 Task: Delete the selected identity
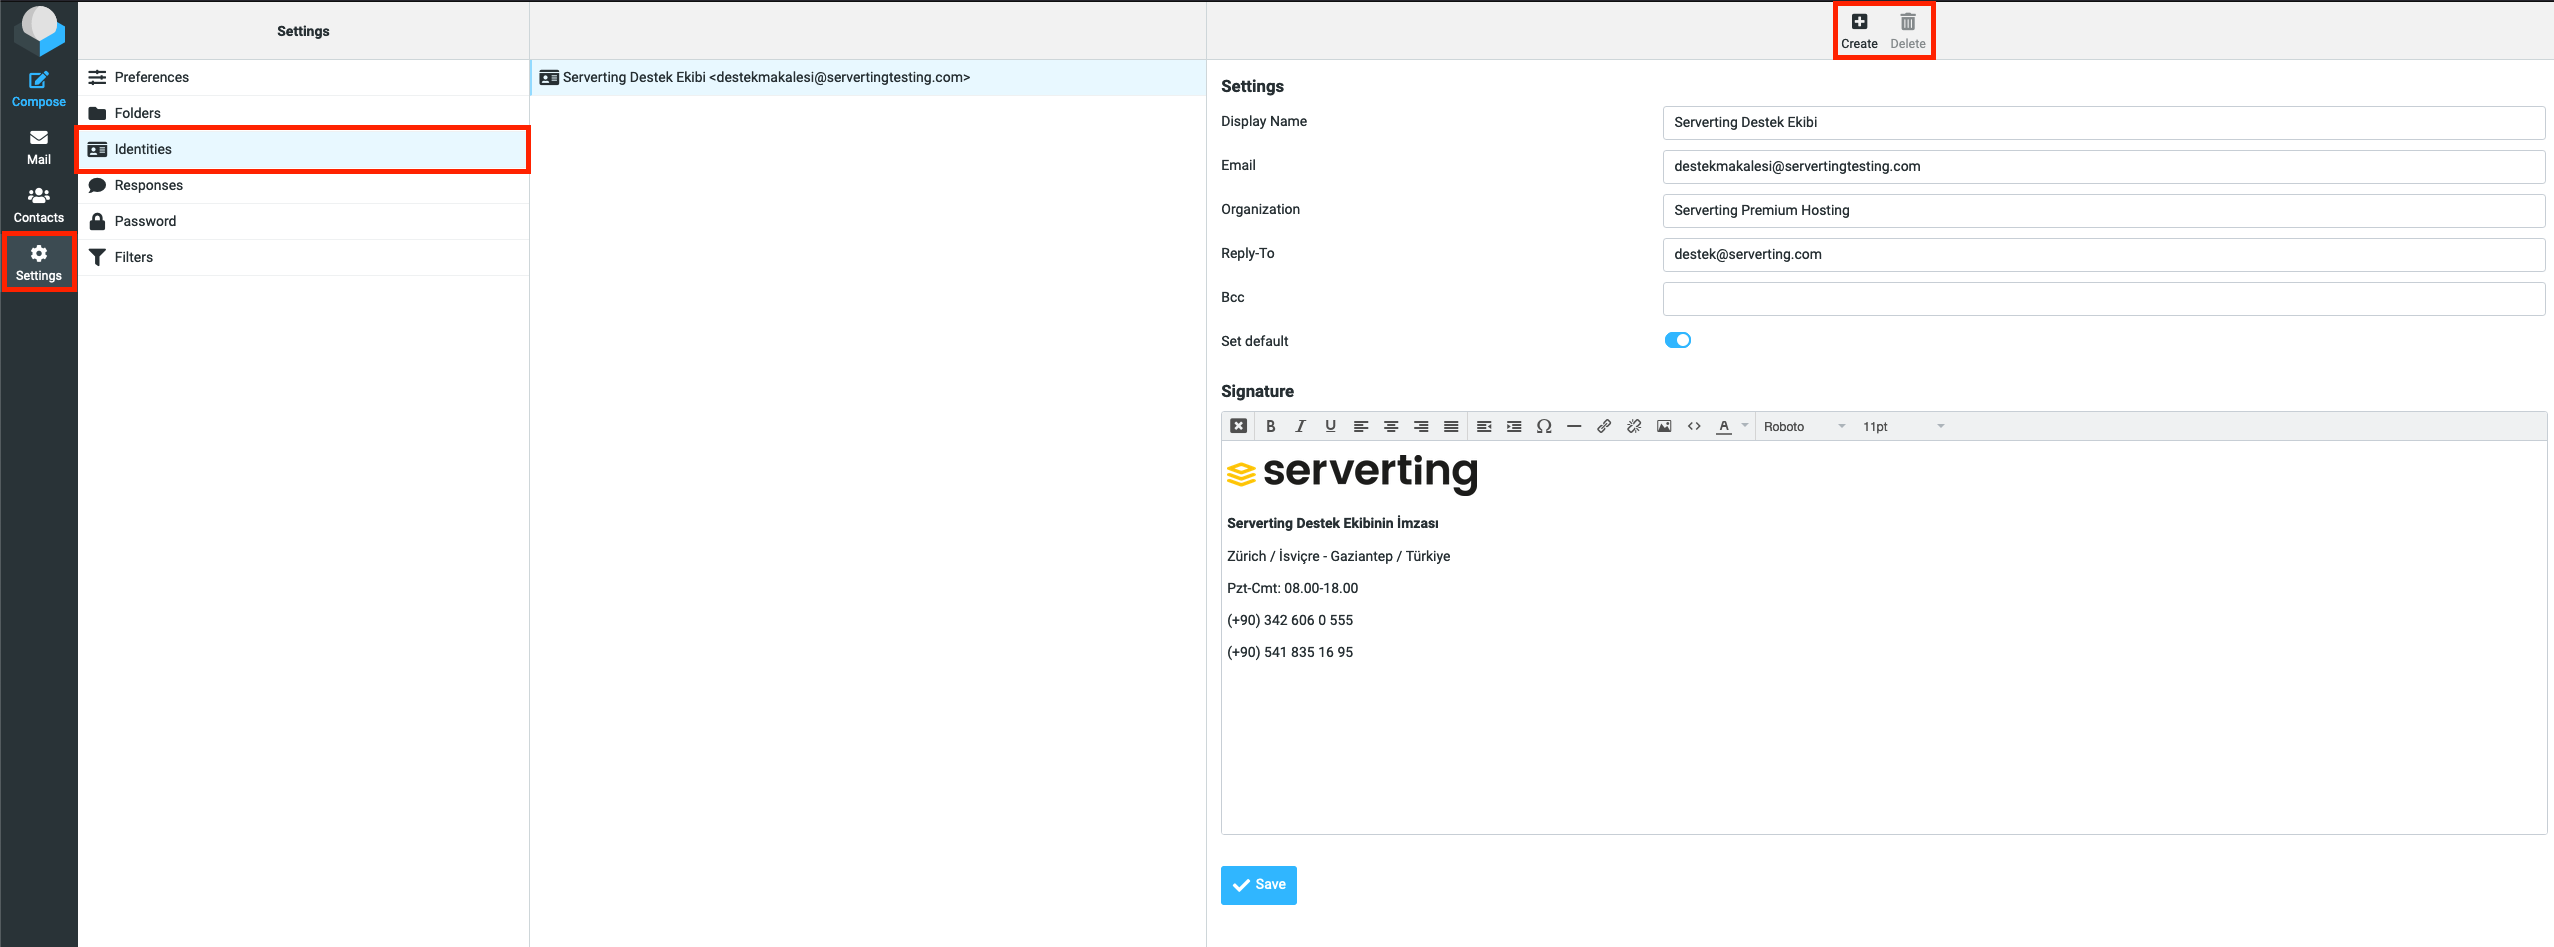pos(1907,31)
